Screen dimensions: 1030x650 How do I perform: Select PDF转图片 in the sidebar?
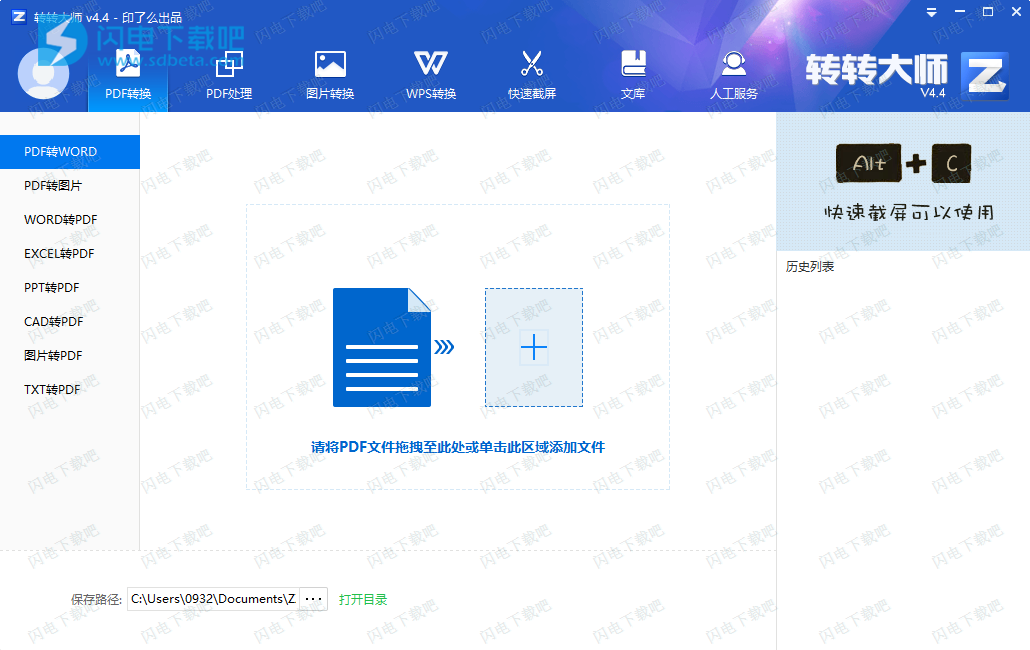[54, 186]
